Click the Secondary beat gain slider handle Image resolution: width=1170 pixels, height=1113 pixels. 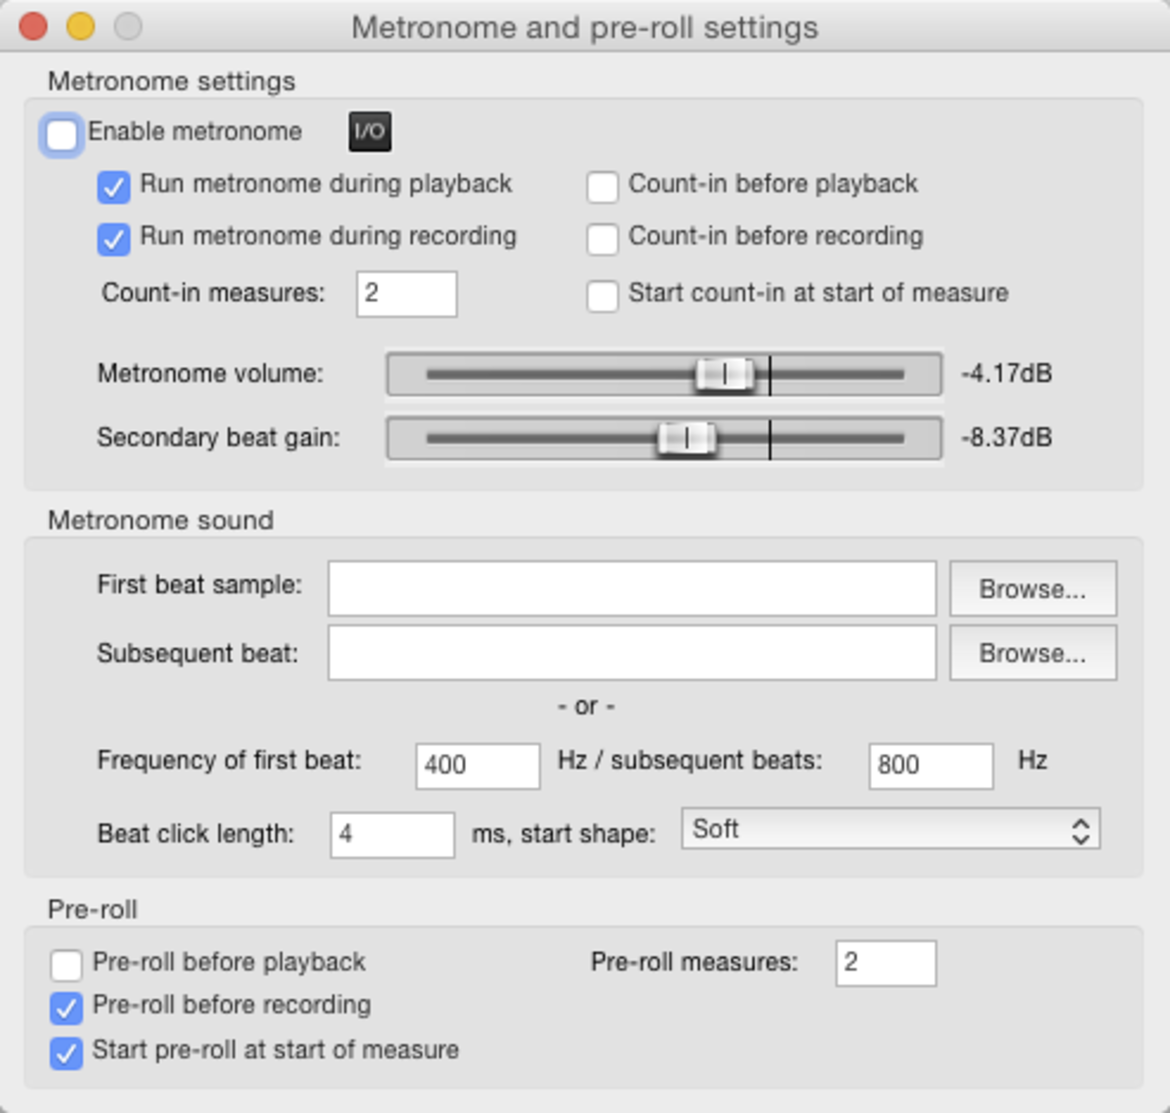pos(686,438)
